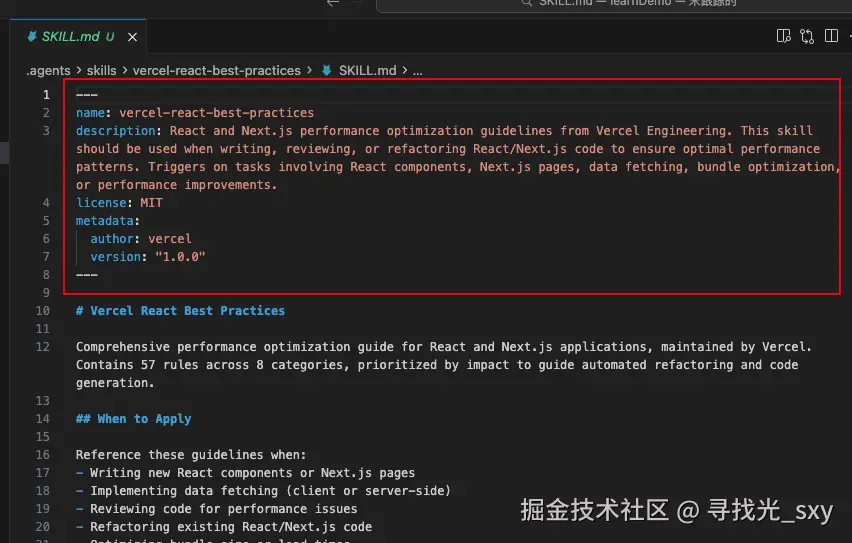Image resolution: width=852 pixels, height=543 pixels.
Task: Click line number 14 in gutter
Action: 43,419
